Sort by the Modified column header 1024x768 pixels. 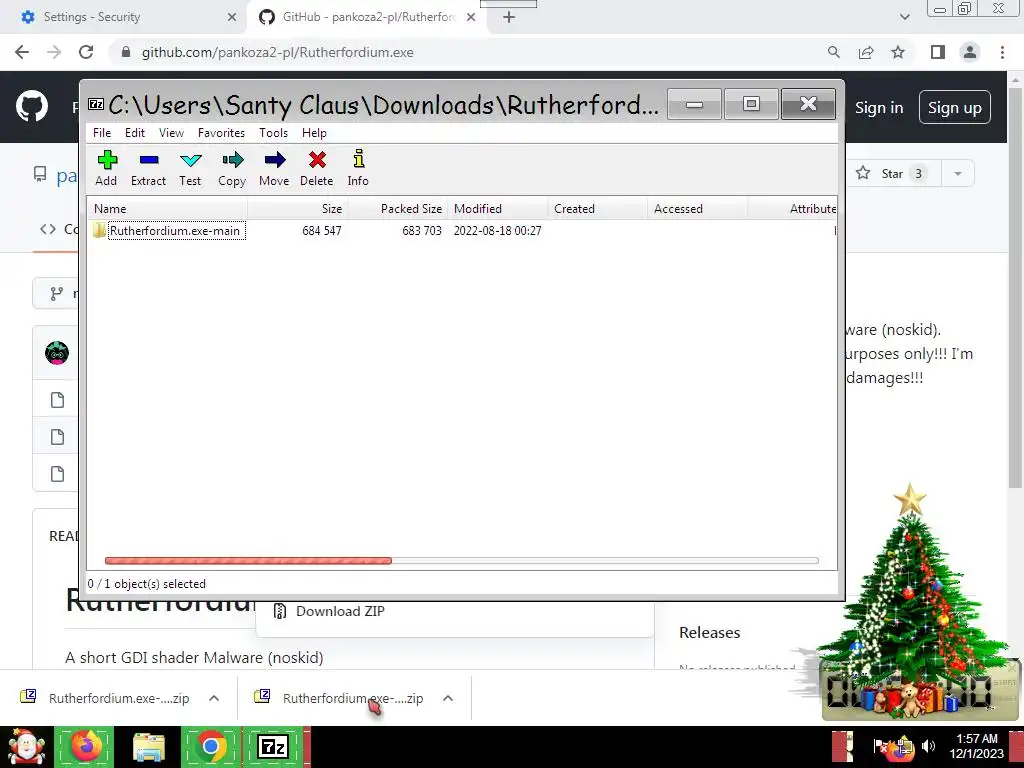(498, 209)
